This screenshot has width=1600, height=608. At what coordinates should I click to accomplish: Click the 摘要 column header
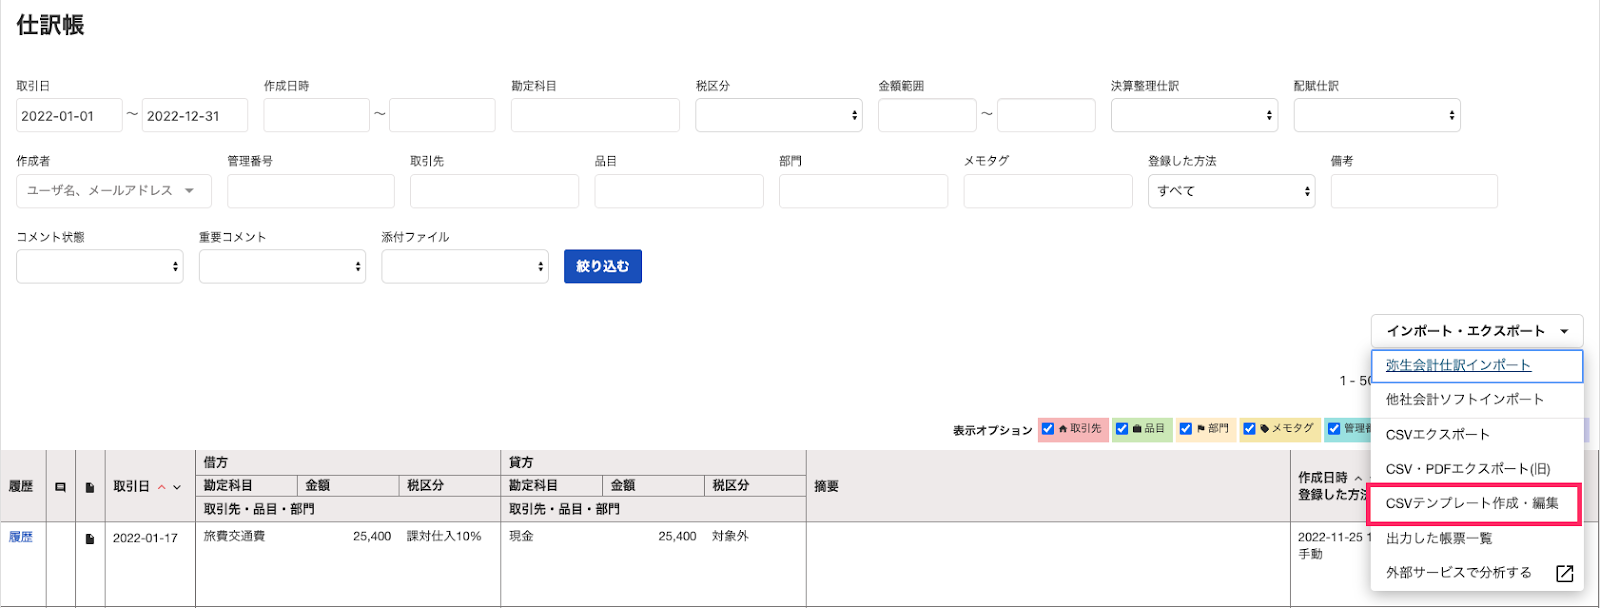[826, 487]
